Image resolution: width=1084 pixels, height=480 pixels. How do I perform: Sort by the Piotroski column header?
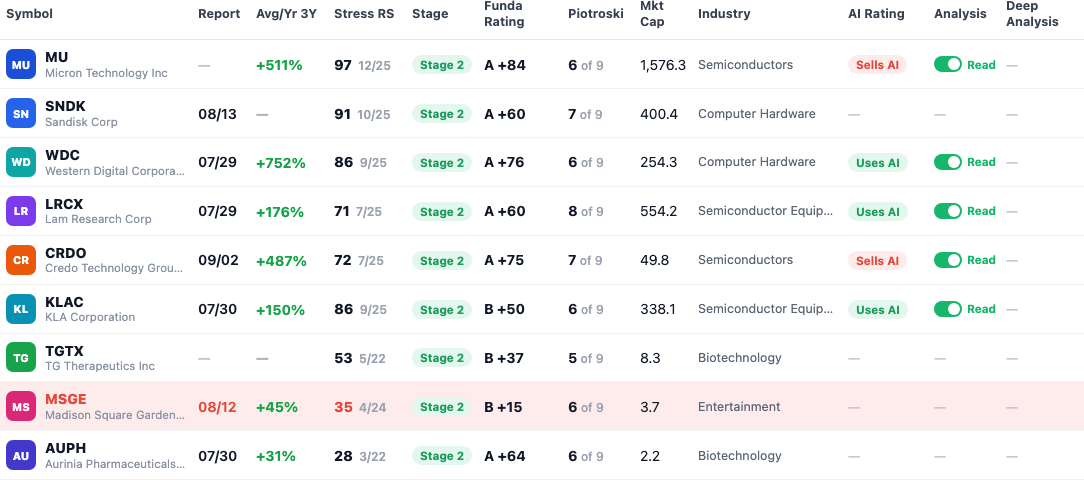(x=595, y=14)
